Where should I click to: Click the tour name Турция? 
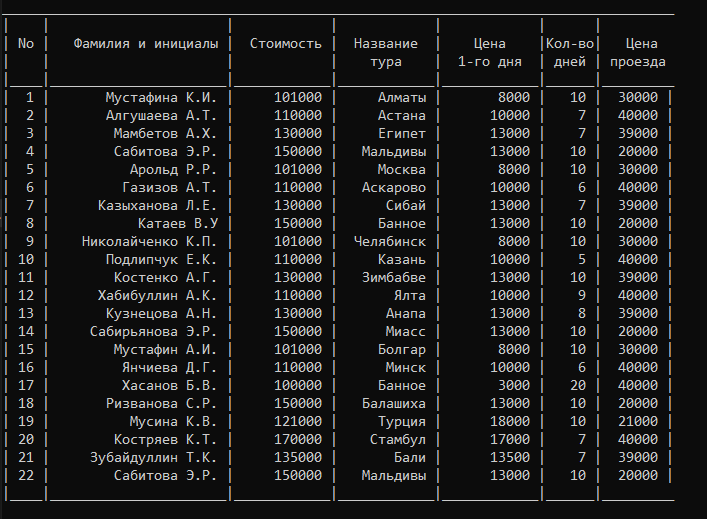[402, 422]
